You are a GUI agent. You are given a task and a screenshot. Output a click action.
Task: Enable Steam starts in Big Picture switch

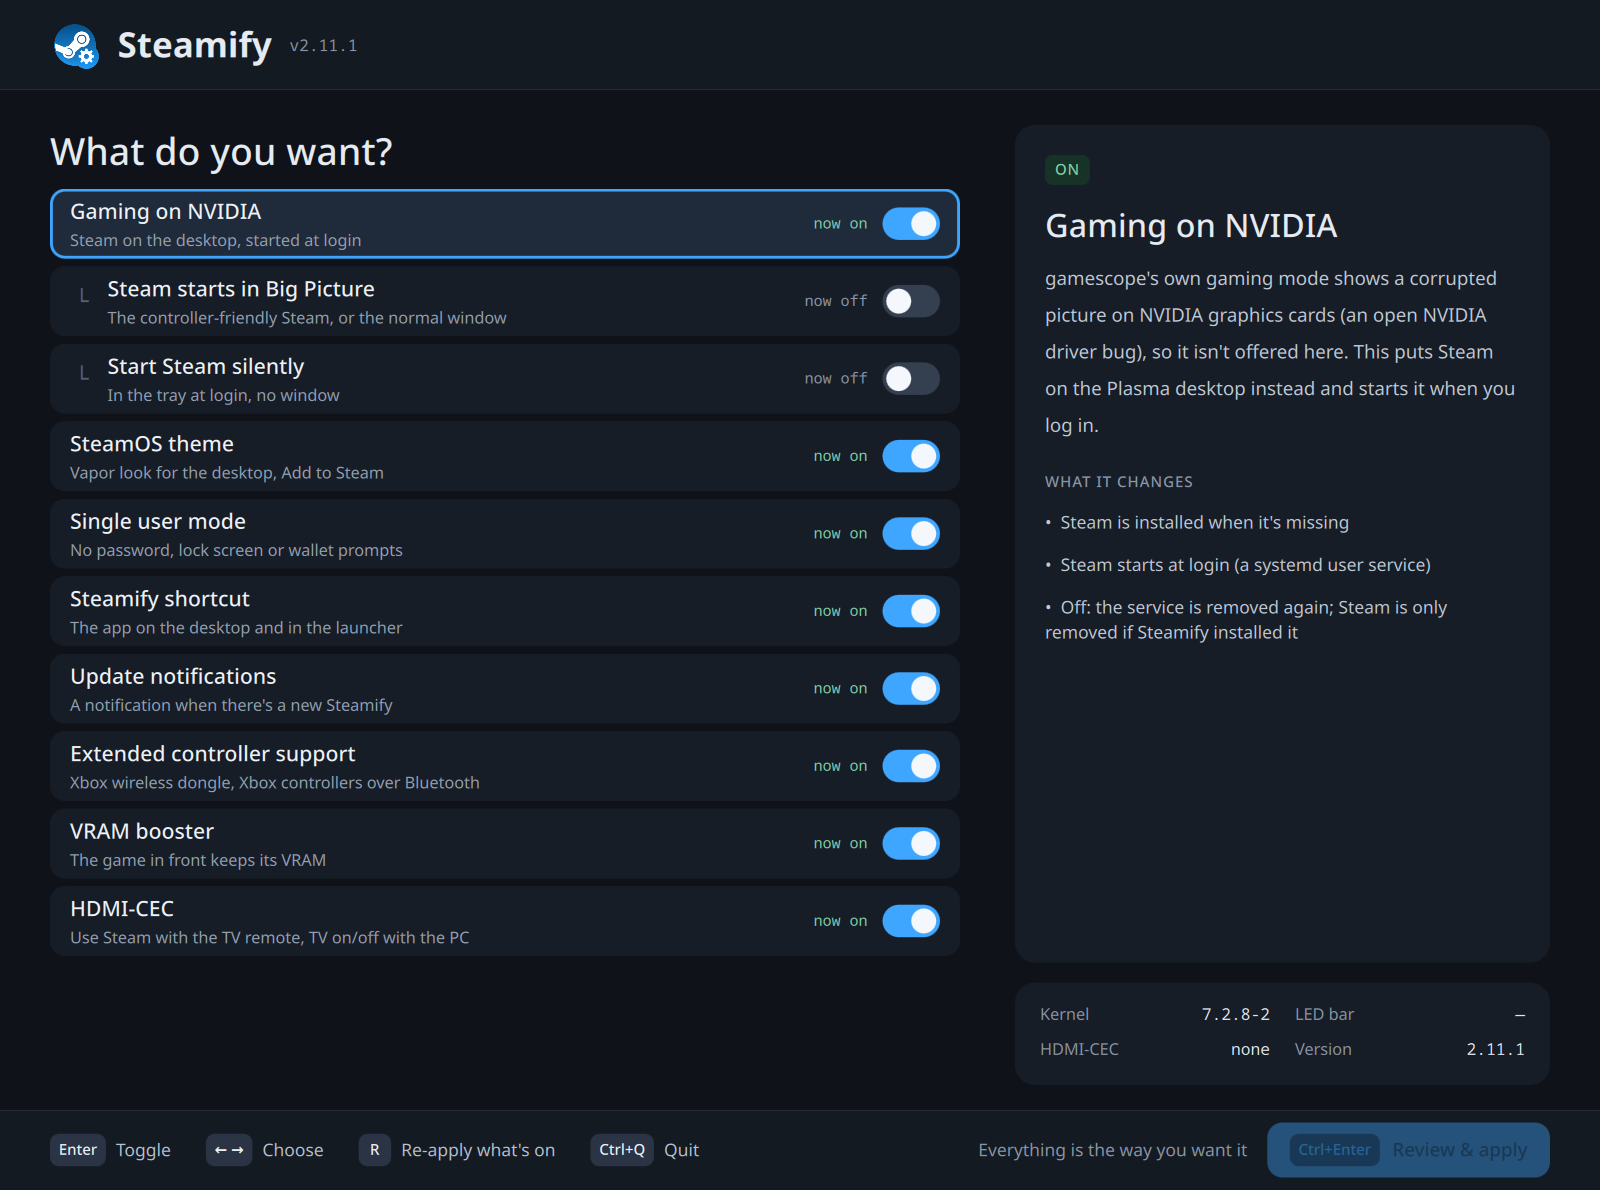[911, 301]
